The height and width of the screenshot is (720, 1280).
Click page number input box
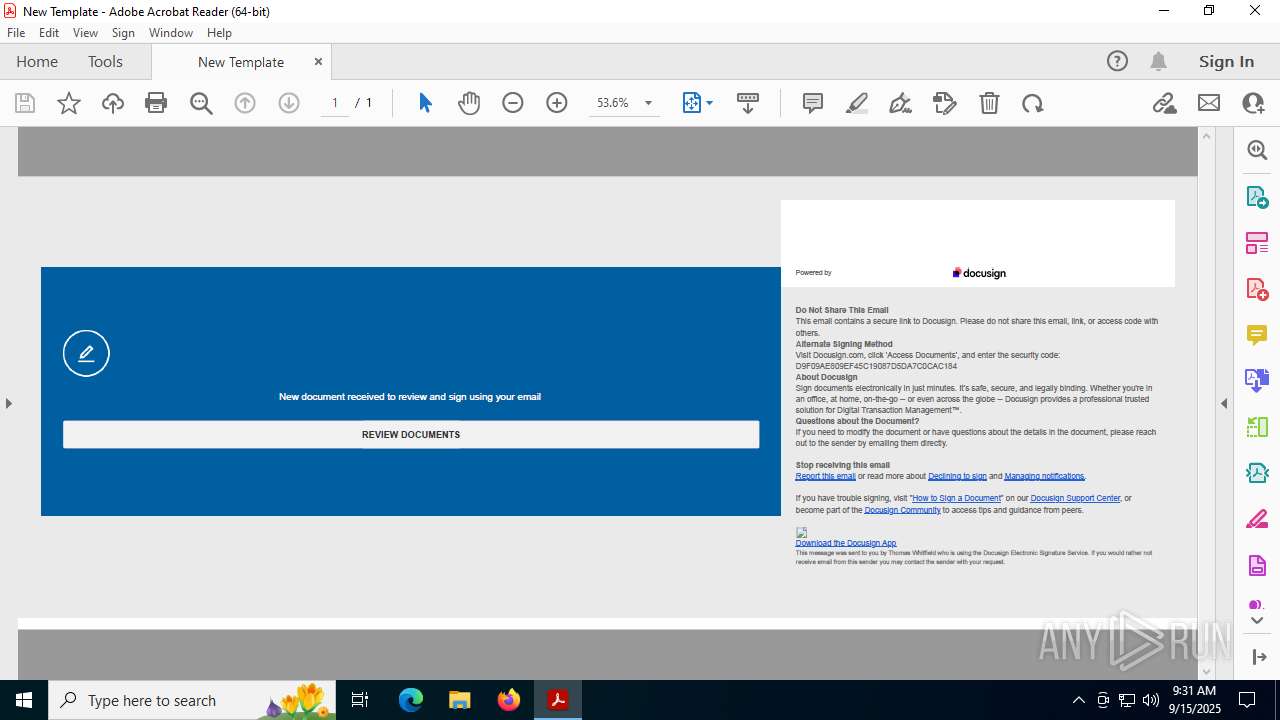click(335, 103)
